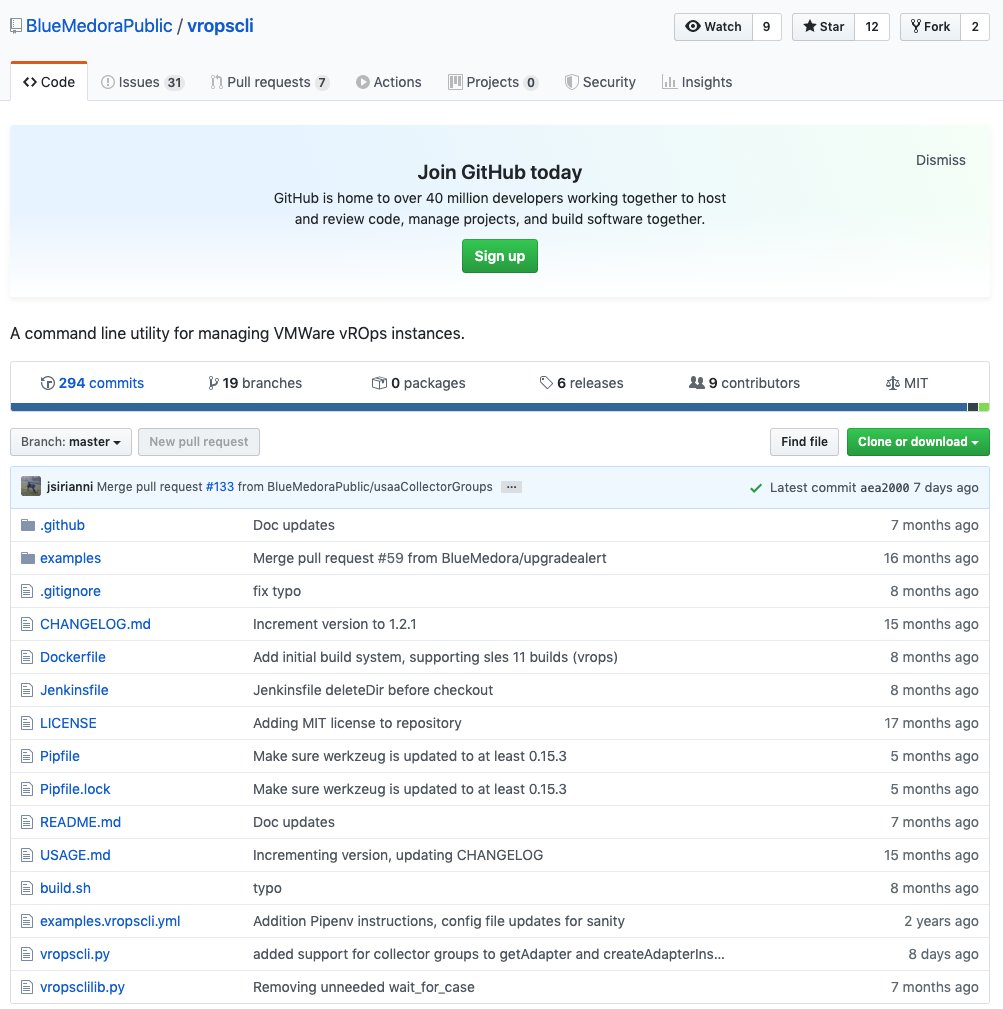
Task: Open the latest commit aea2000 hash
Action: coord(885,488)
